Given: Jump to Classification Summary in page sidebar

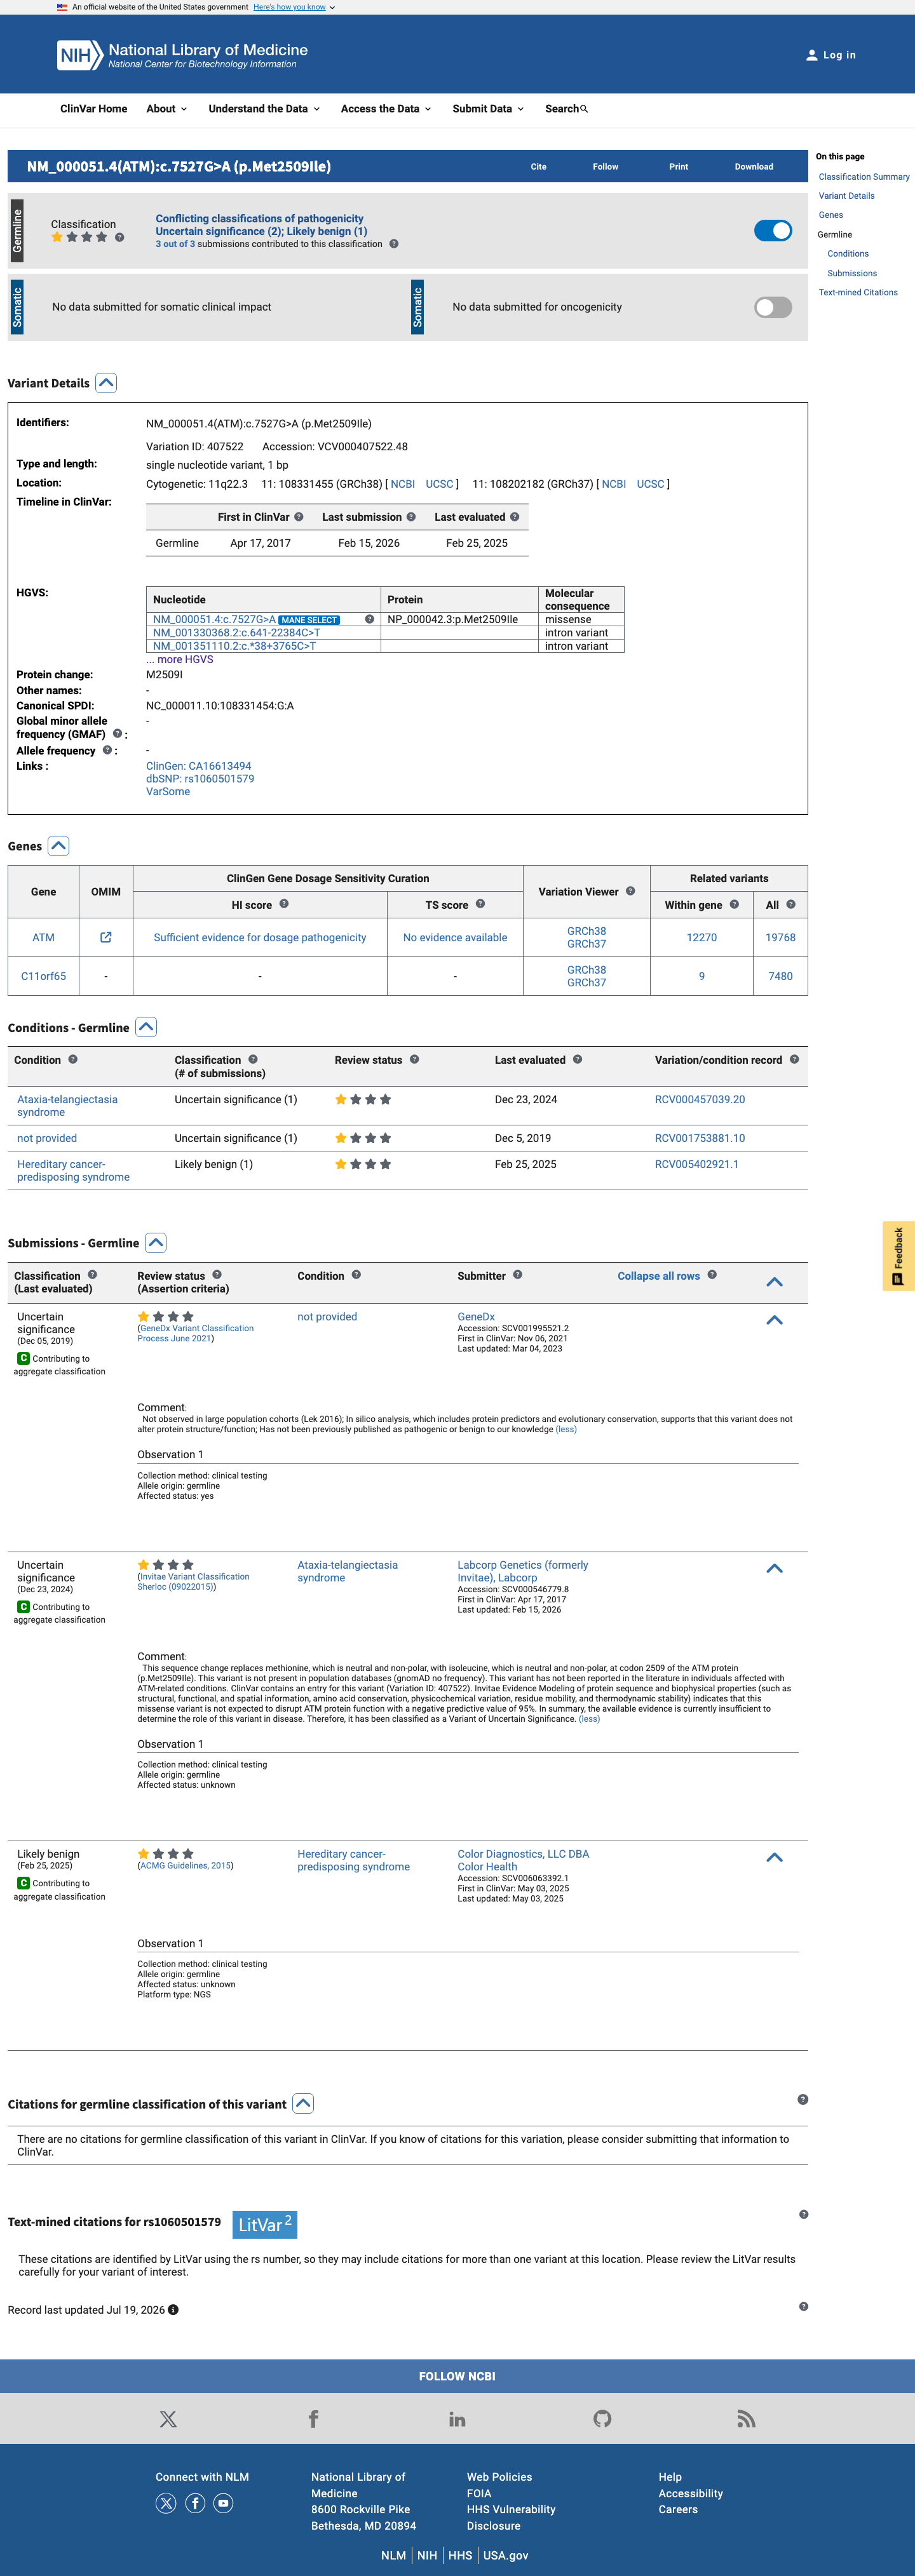Looking at the screenshot, I should (x=864, y=177).
